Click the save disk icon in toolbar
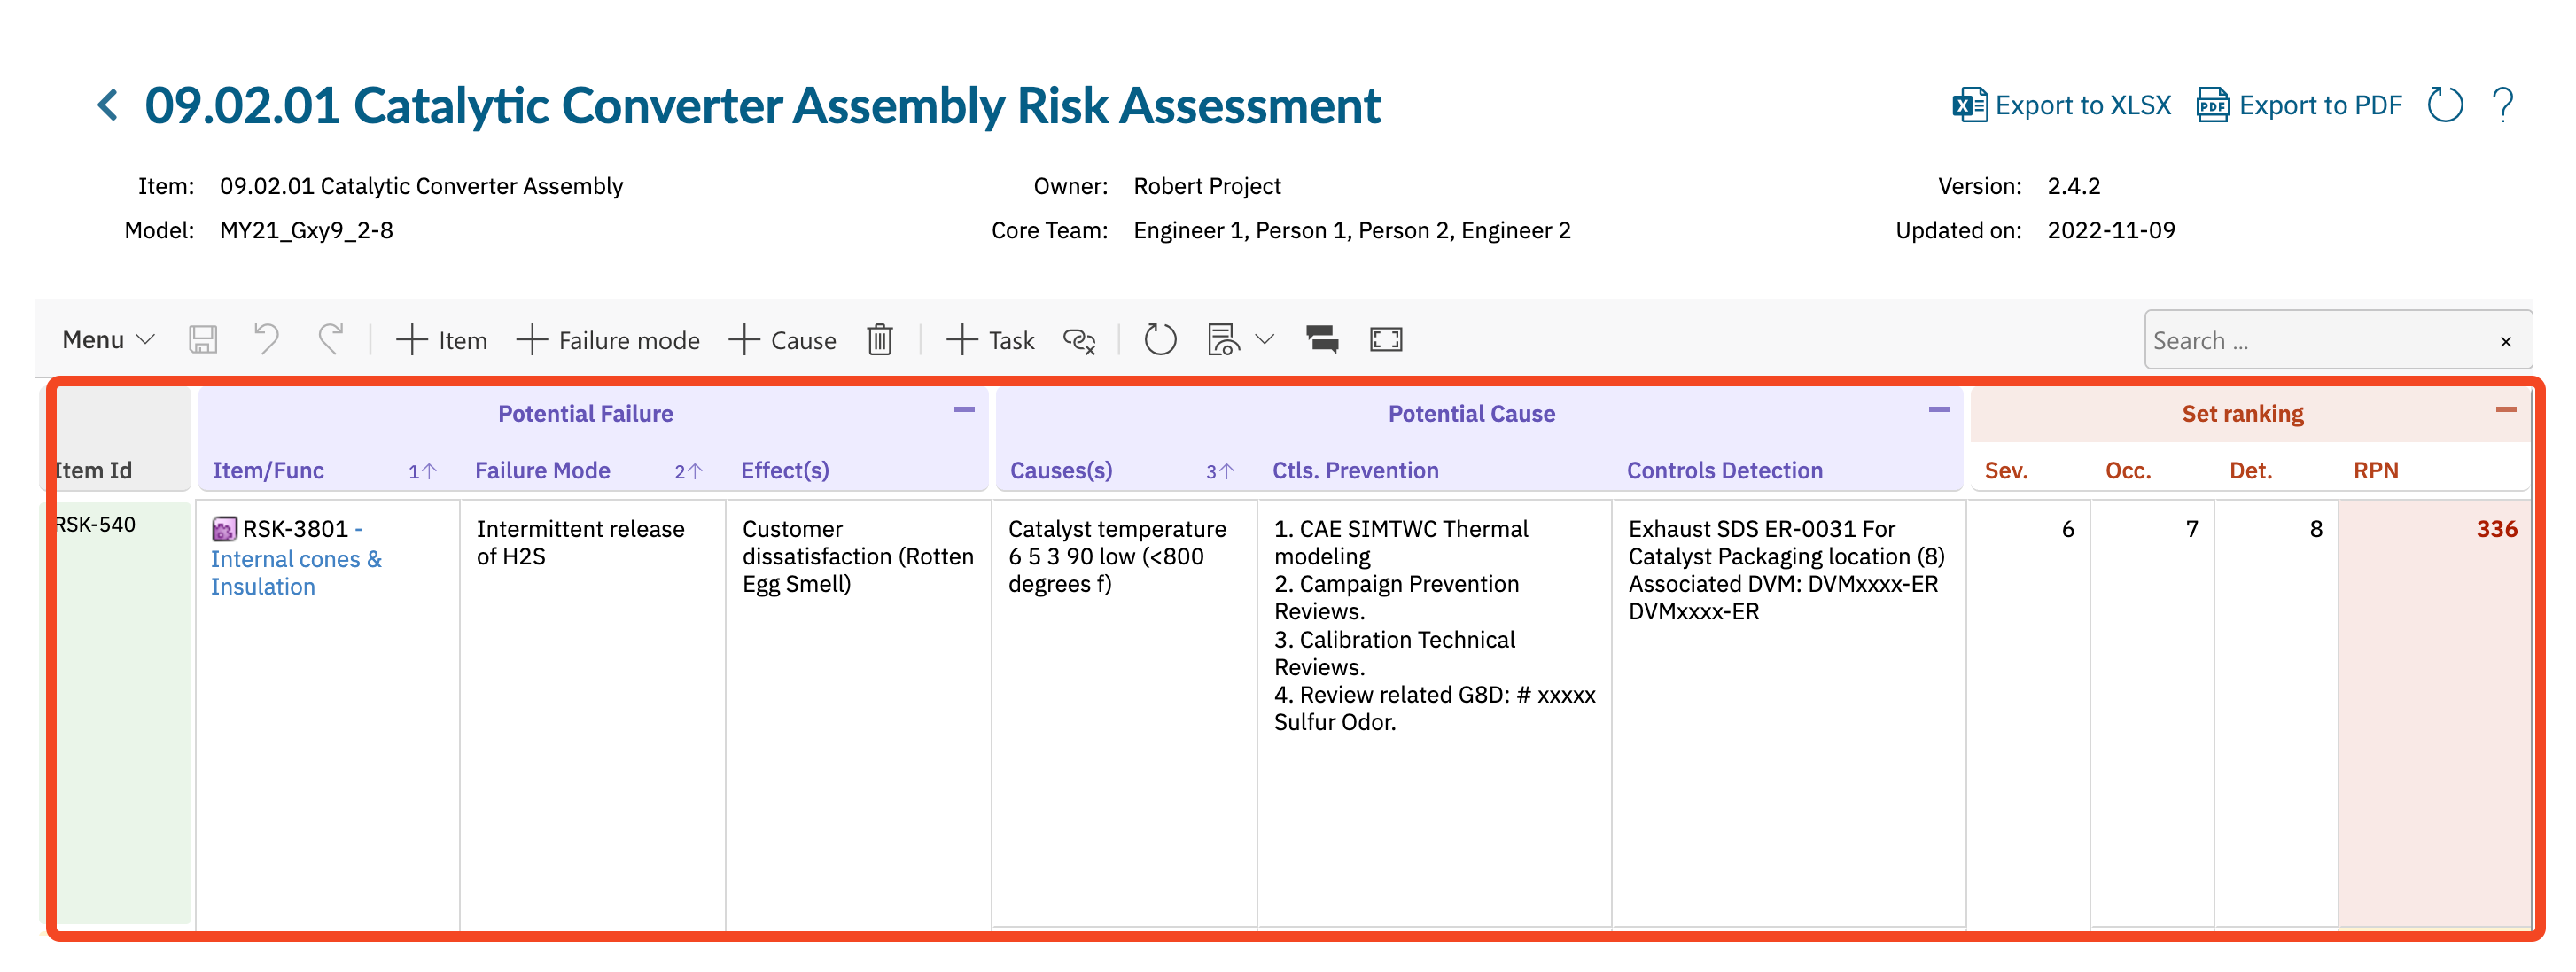This screenshot has width=2576, height=972. (x=203, y=340)
